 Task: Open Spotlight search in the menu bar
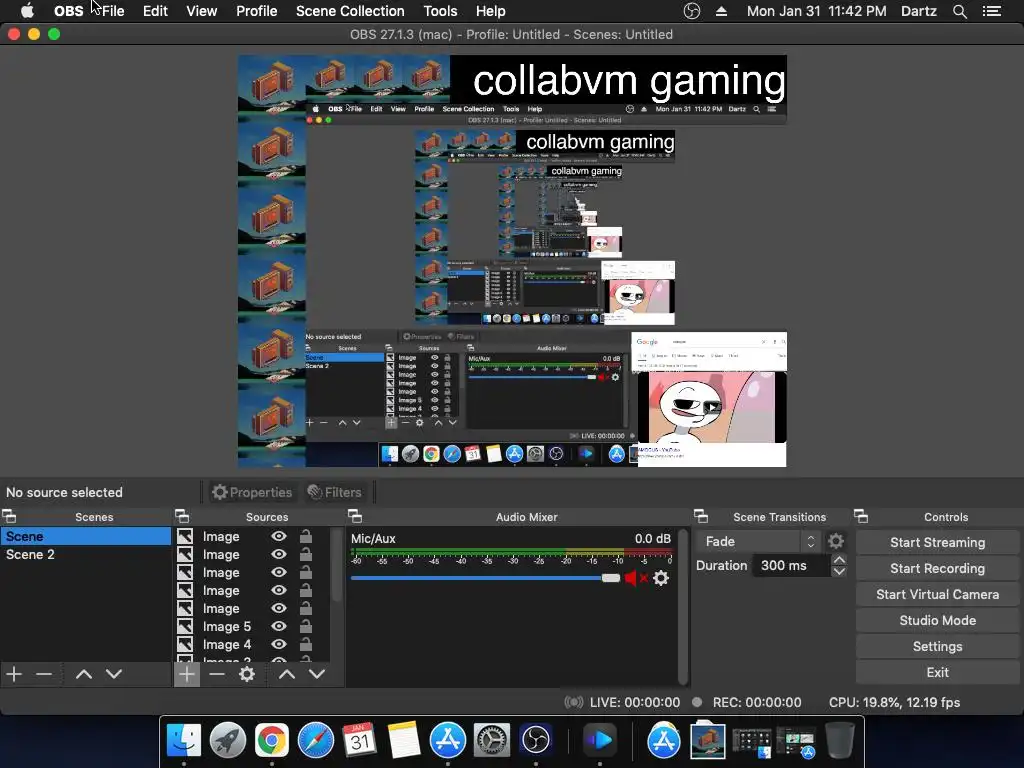pyautogui.click(x=959, y=11)
